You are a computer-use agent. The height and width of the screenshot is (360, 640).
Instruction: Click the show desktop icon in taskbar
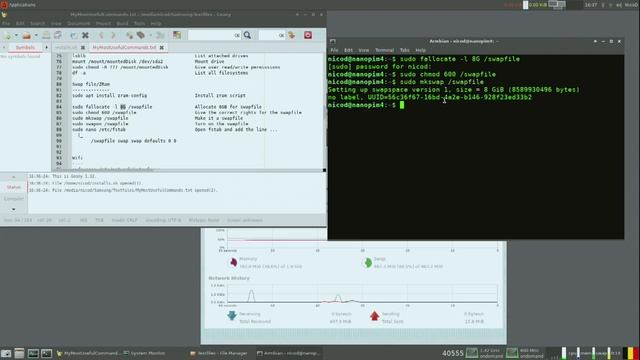tap(6, 353)
